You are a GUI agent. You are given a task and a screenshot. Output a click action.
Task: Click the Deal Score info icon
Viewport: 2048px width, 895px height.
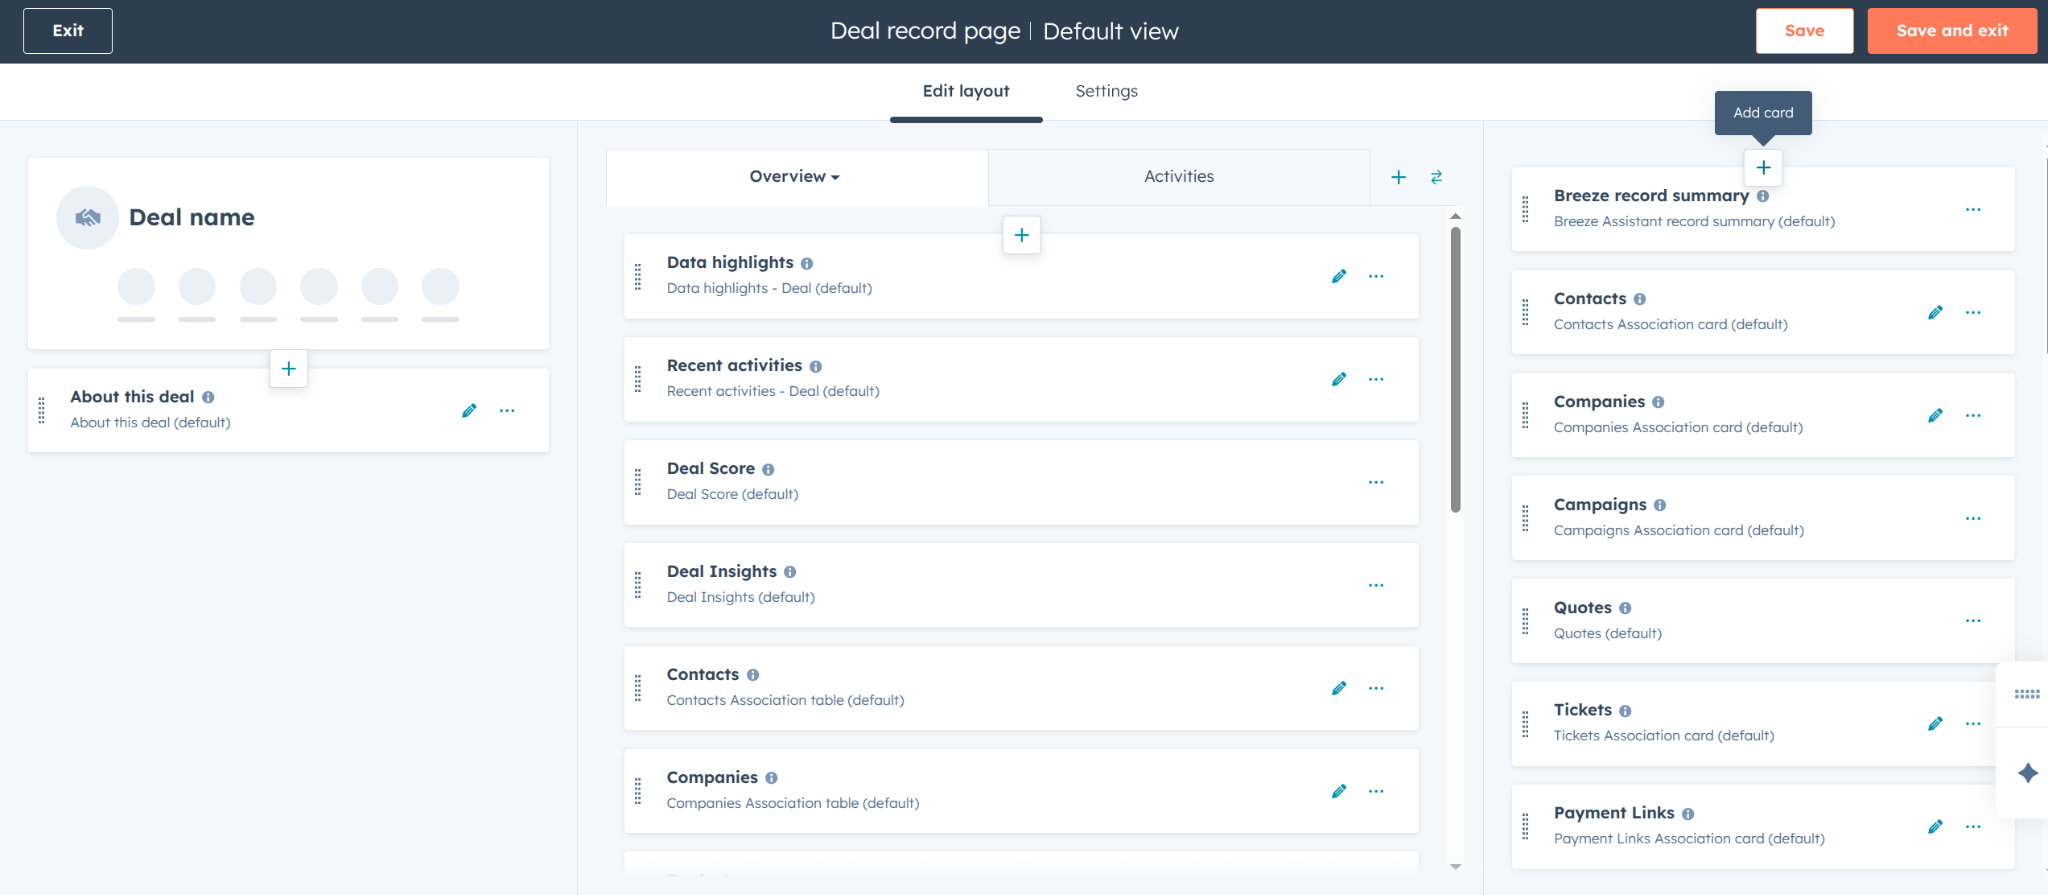[x=768, y=470]
